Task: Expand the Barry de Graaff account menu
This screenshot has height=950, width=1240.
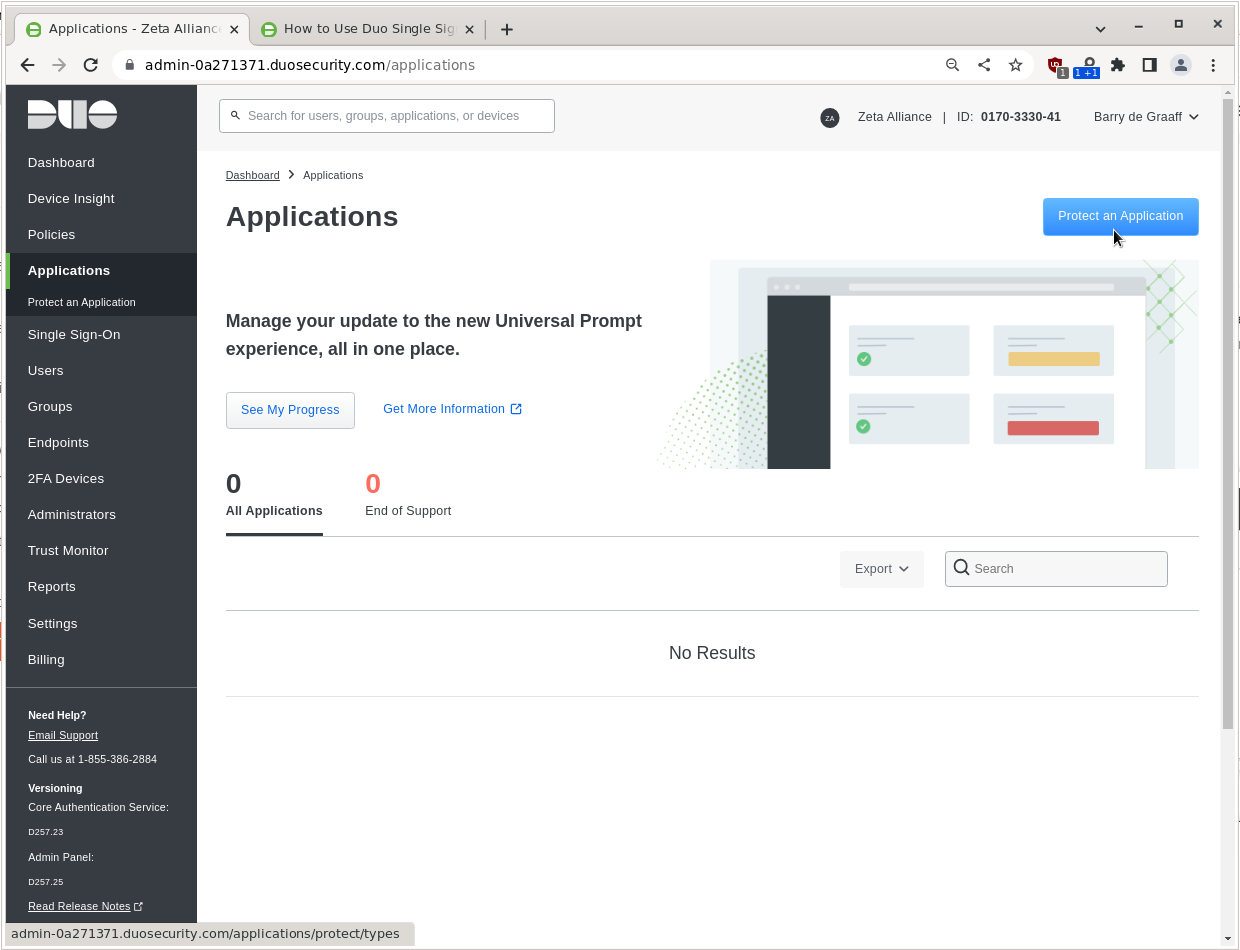Action: (x=1145, y=117)
